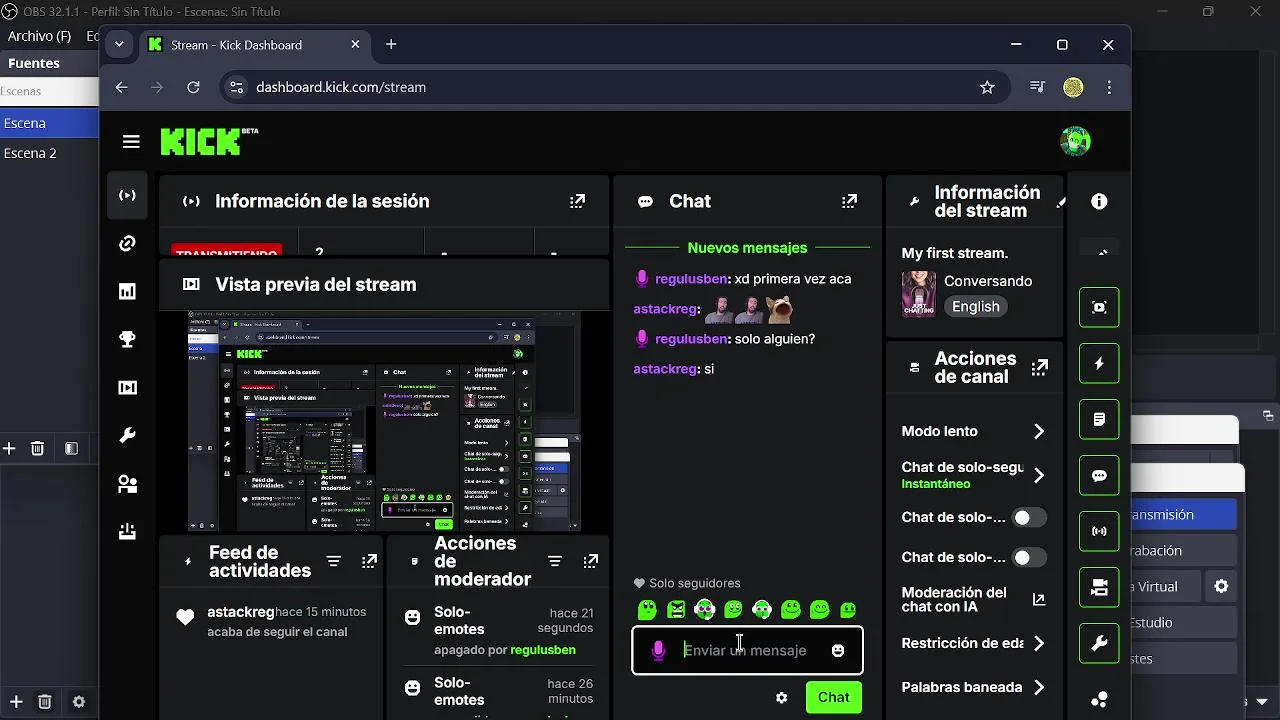This screenshot has height=720, width=1280.
Task: Reload the dashboard.kick.com page
Action: click(193, 87)
